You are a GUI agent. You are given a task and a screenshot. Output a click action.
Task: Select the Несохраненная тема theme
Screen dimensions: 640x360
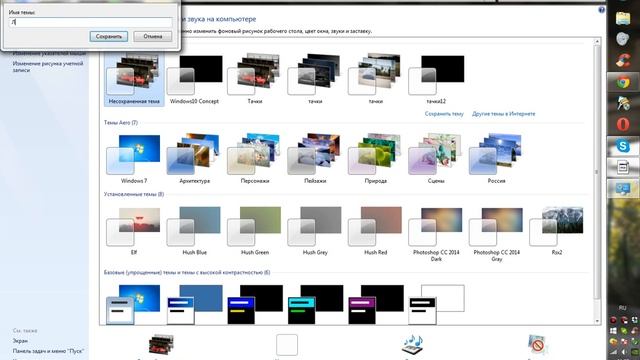pyautogui.click(x=134, y=79)
